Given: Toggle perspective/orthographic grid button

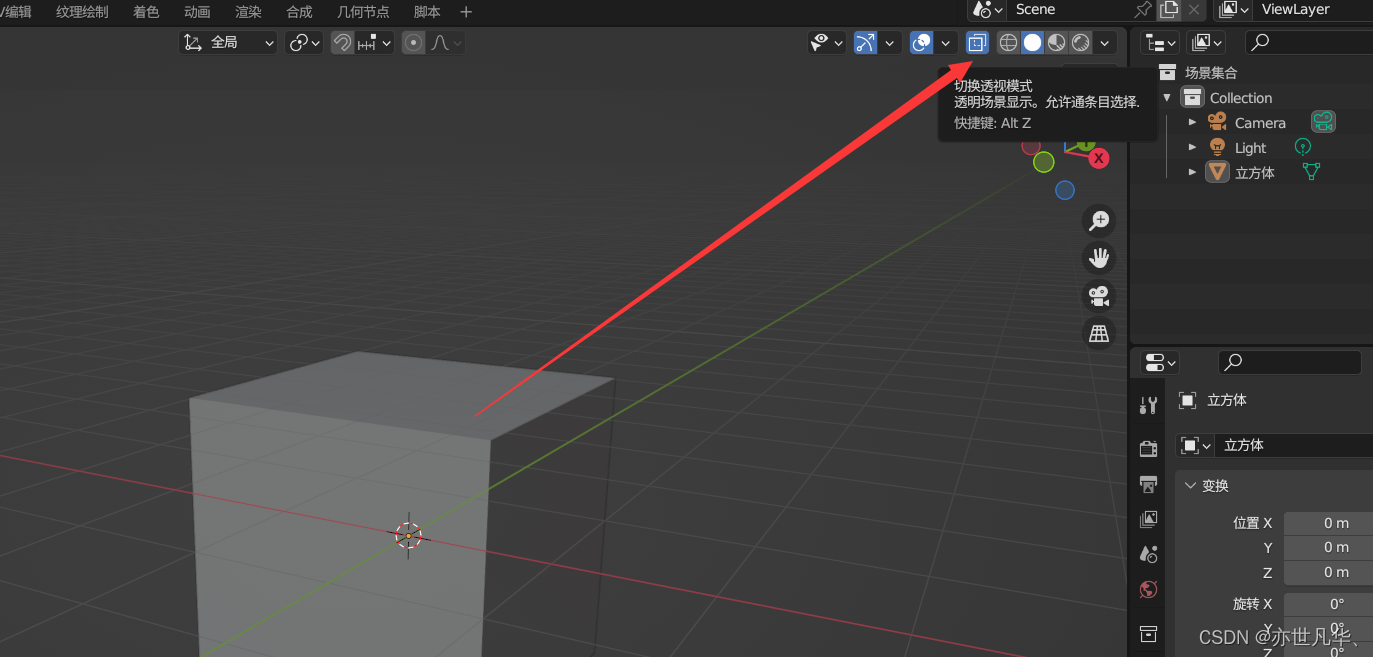Looking at the screenshot, I should pyautogui.click(x=1100, y=333).
